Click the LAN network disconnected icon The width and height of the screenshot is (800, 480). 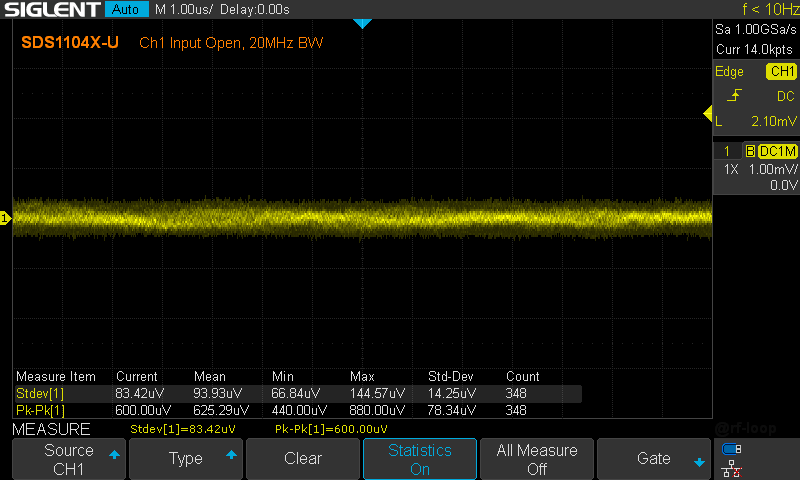pos(732,469)
